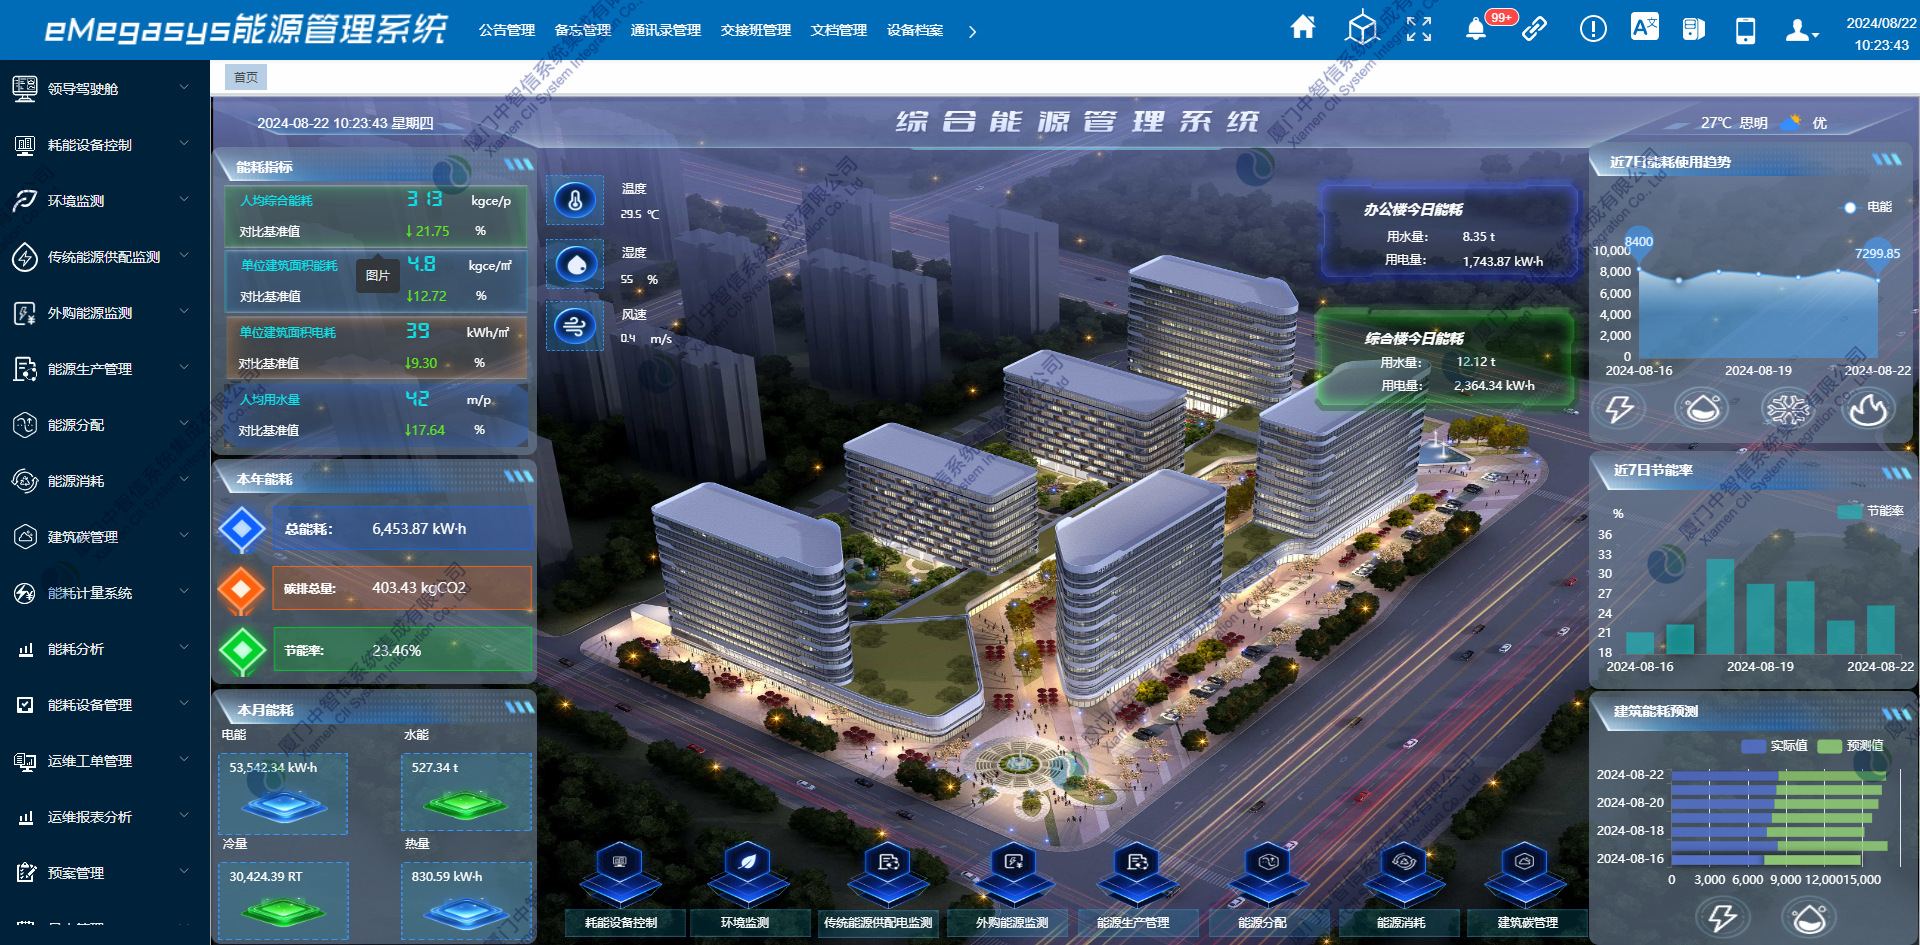Click 传统能源供配电监测 bottom button

pyautogui.click(x=878, y=923)
